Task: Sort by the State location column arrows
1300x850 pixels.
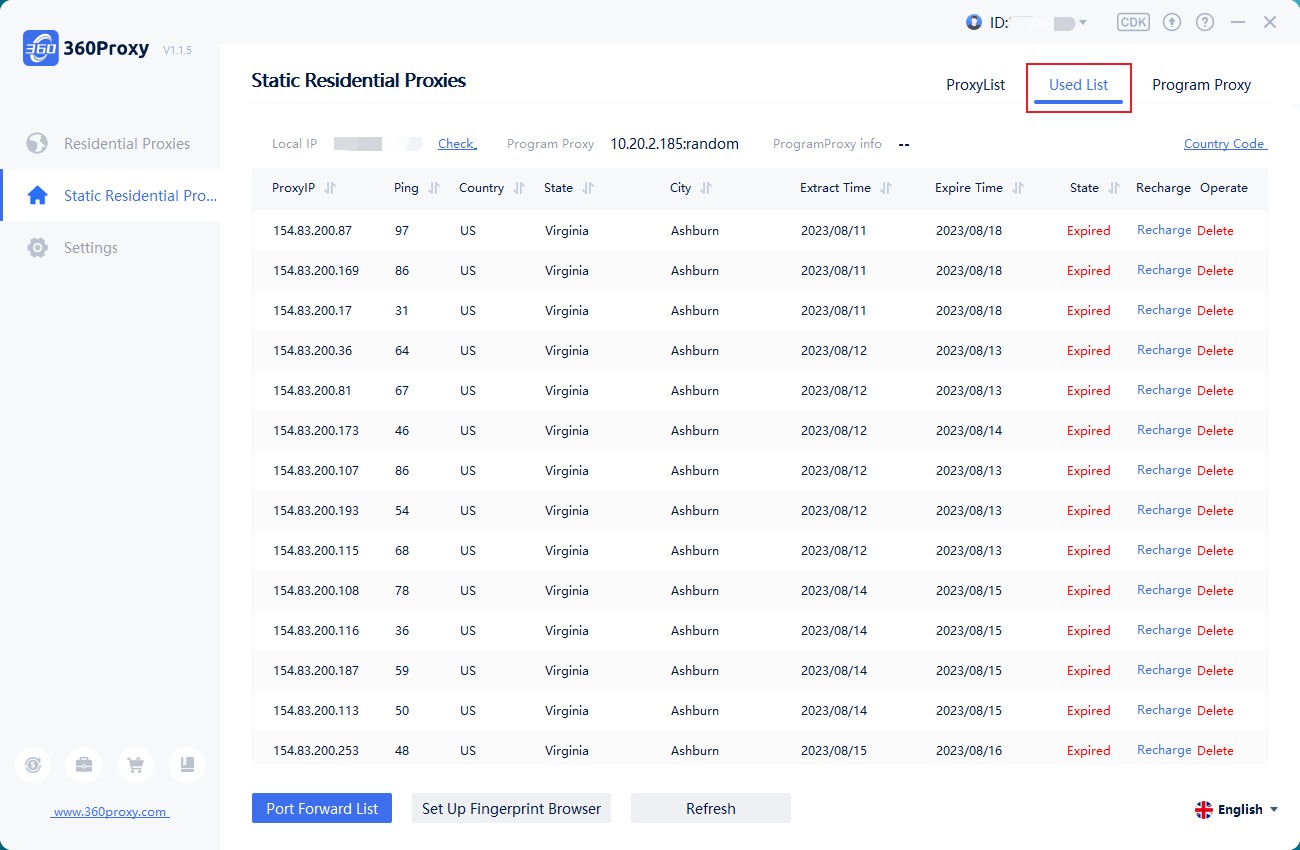Action: (x=588, y=188)
